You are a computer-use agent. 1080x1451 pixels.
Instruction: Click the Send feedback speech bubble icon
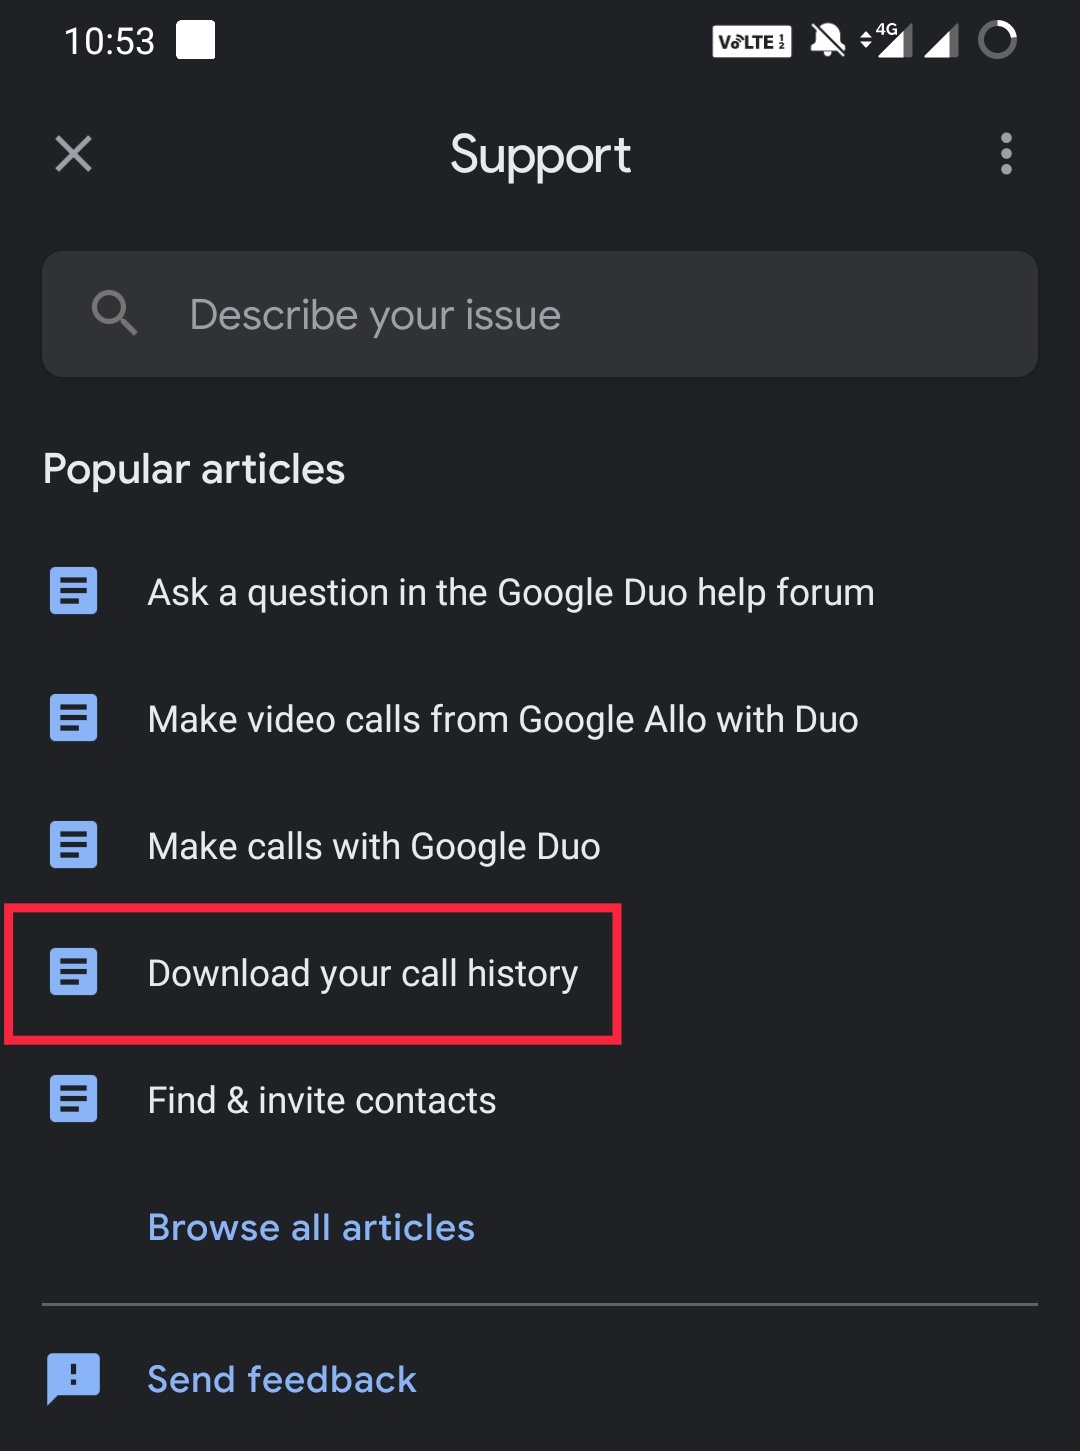[x=73, y=1377]
